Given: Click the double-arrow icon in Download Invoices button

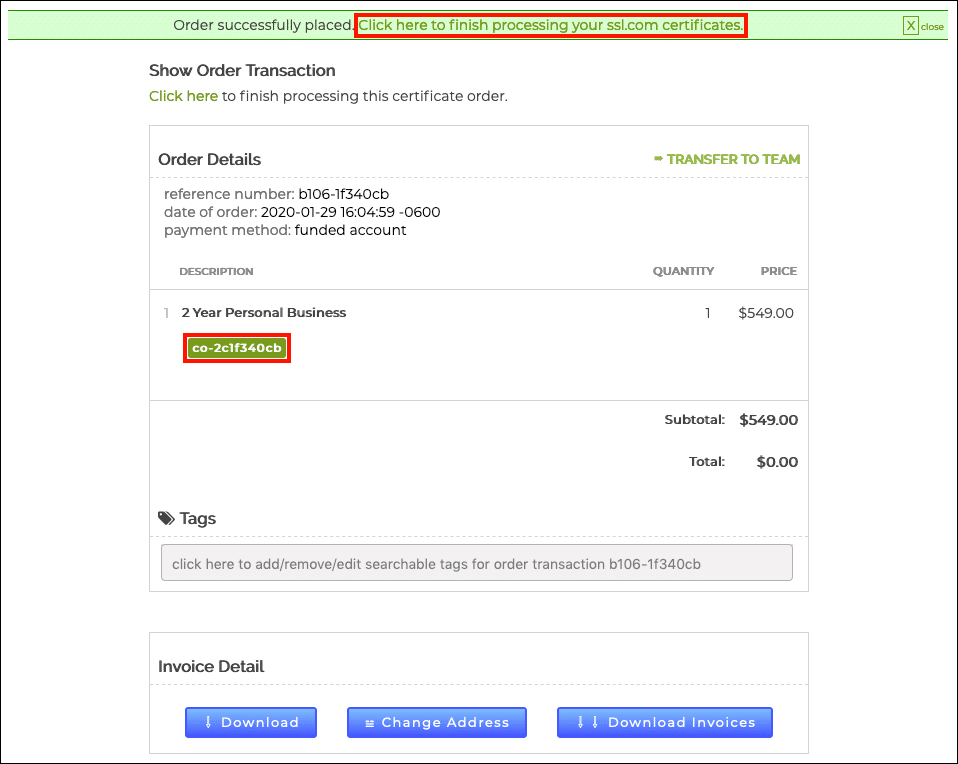Looking at the screenshot, I should coord(588,722).
